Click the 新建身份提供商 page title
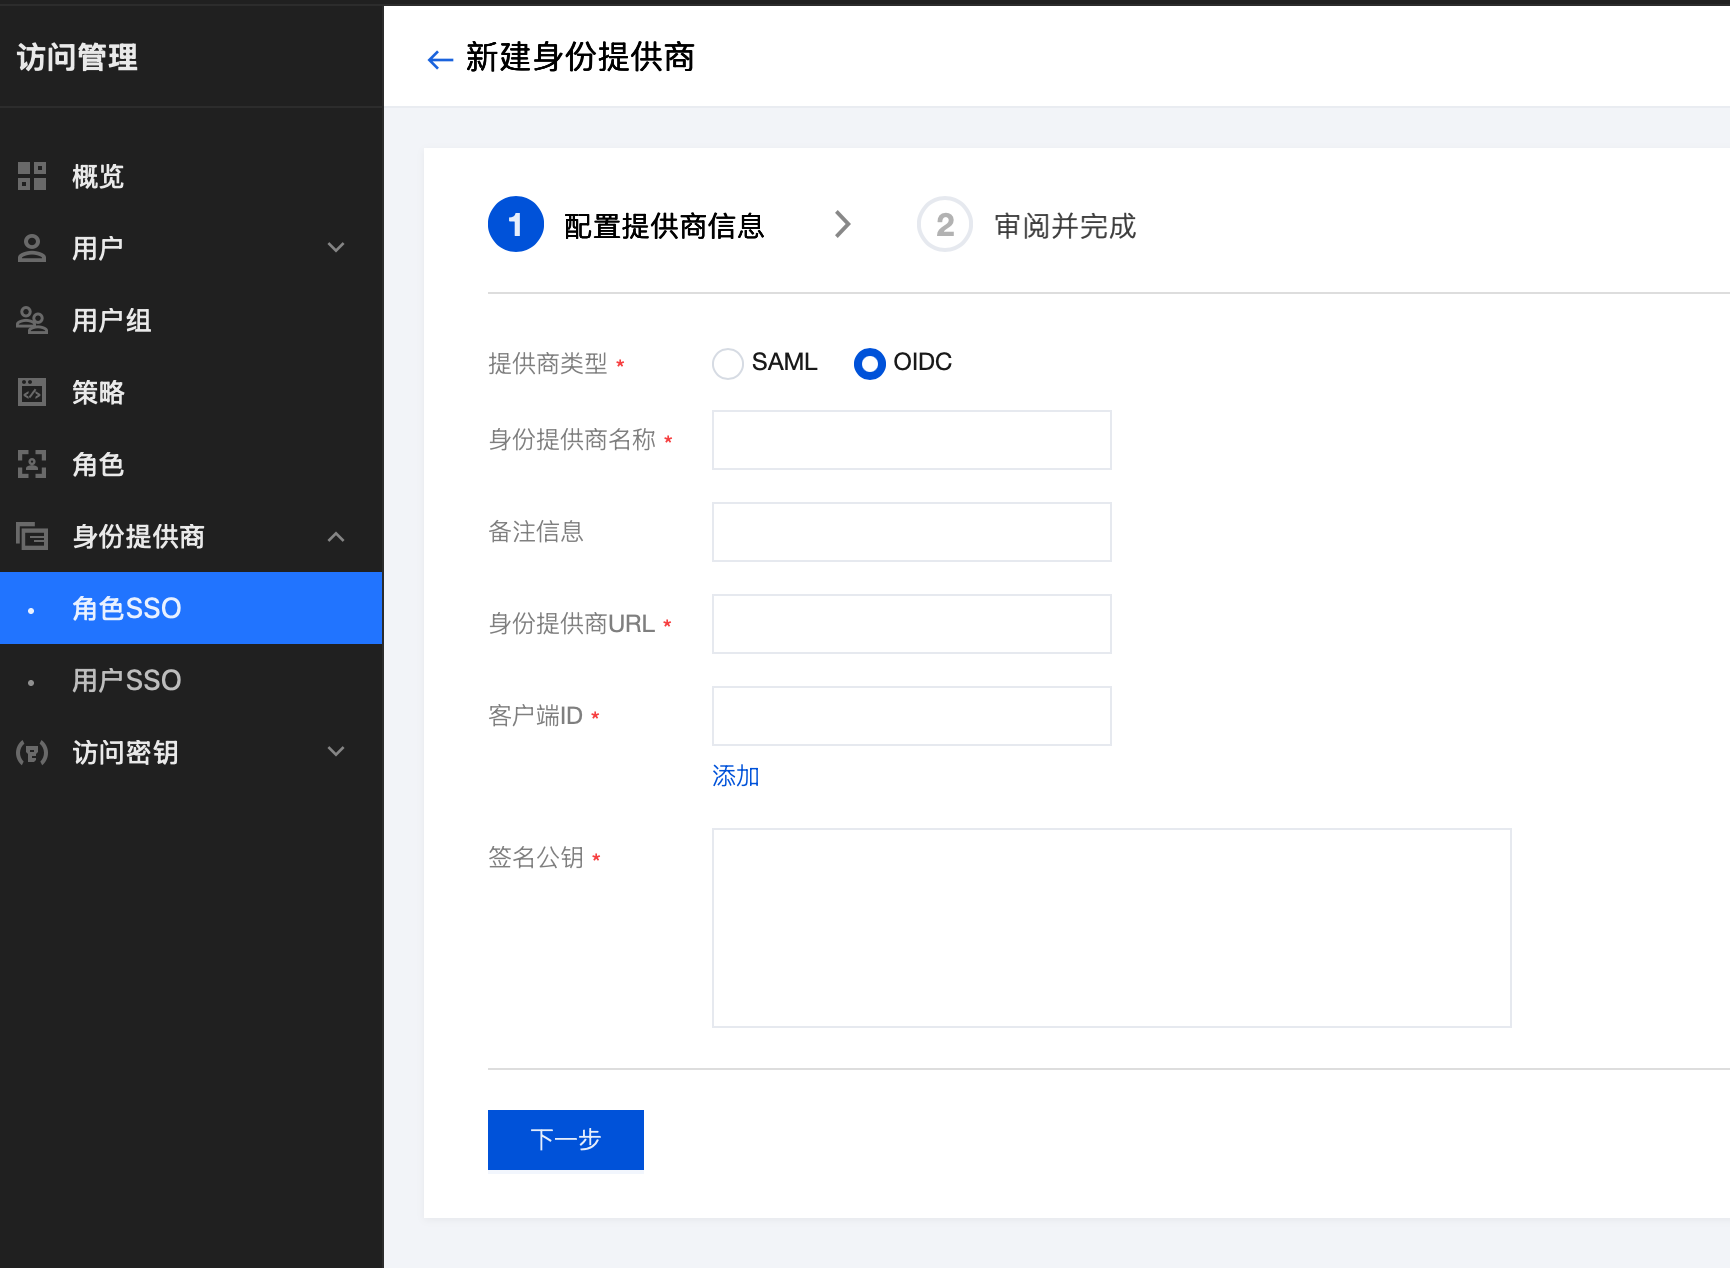 coord(580,58)
